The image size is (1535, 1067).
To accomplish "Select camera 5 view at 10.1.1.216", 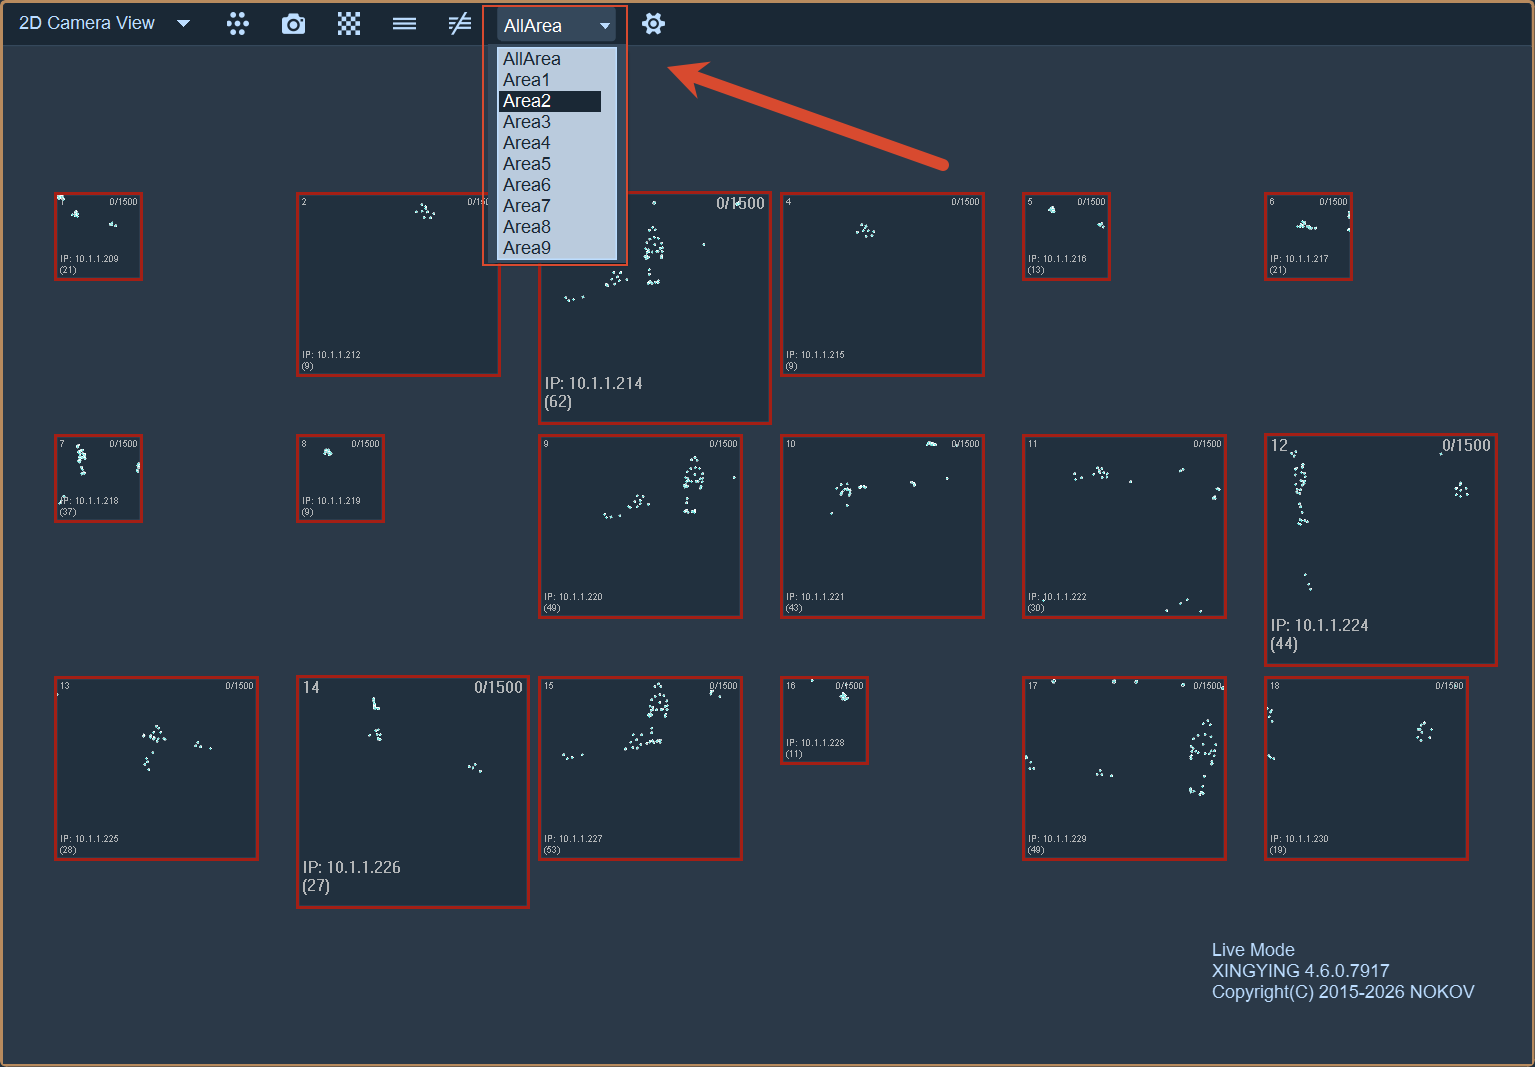I will point(1066,236).
